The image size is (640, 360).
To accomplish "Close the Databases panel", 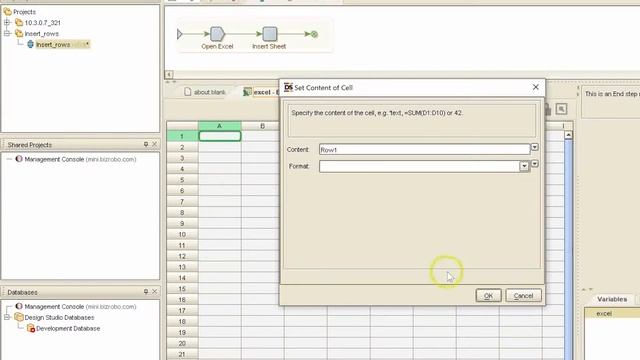I will pos(154,291).
